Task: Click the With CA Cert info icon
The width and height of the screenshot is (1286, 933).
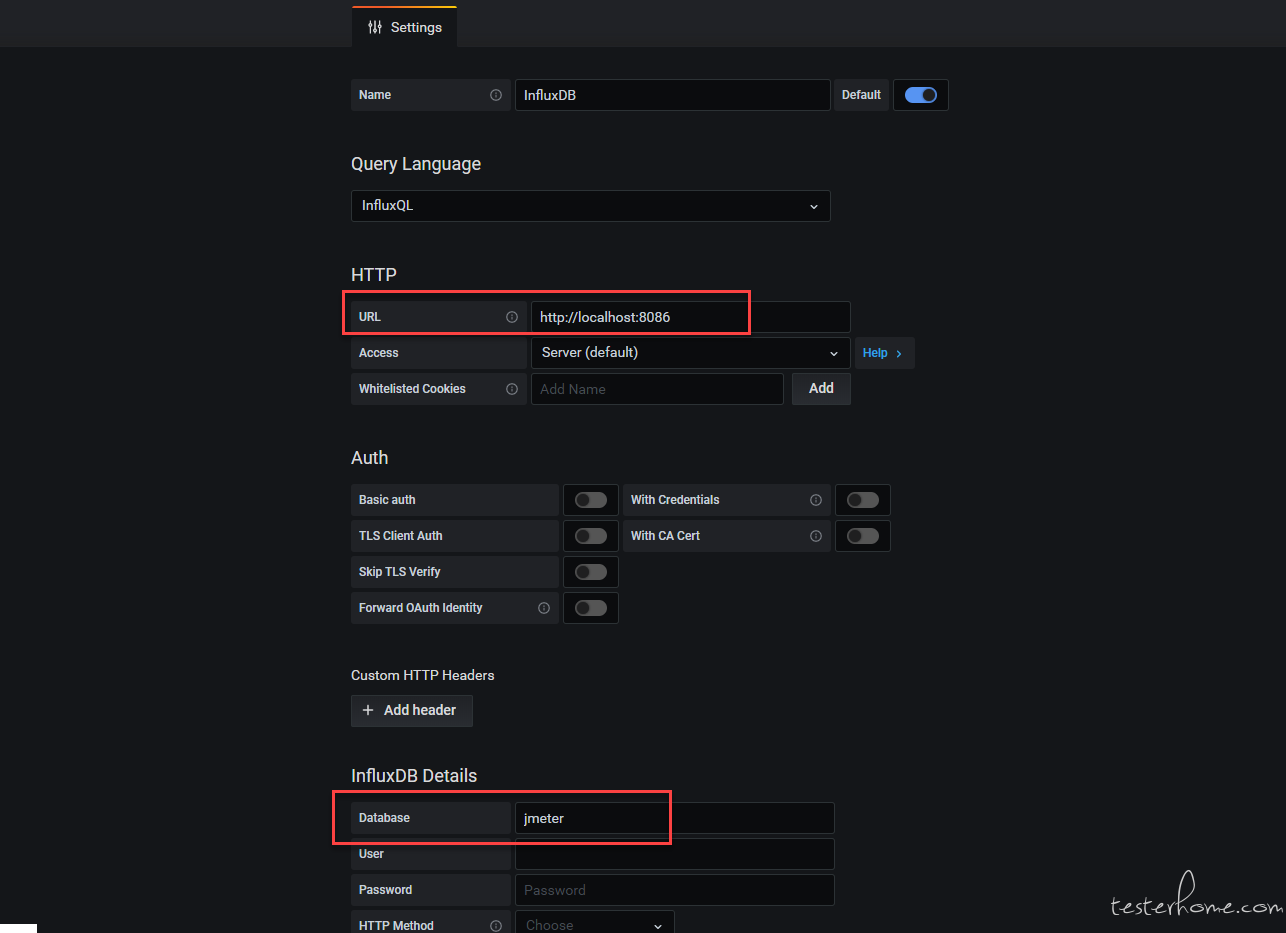Action: click(816, 536)
